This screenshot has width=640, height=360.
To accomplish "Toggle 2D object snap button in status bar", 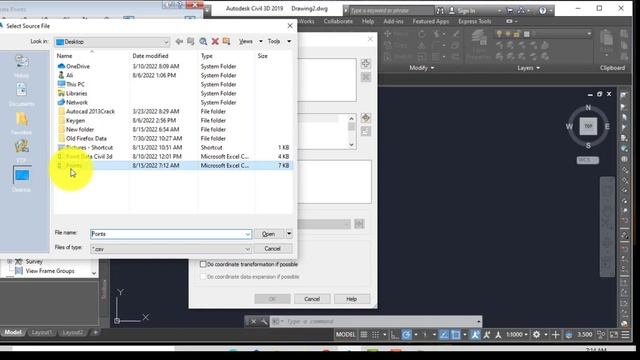I will pyautogui.click(x=456, y=335).
